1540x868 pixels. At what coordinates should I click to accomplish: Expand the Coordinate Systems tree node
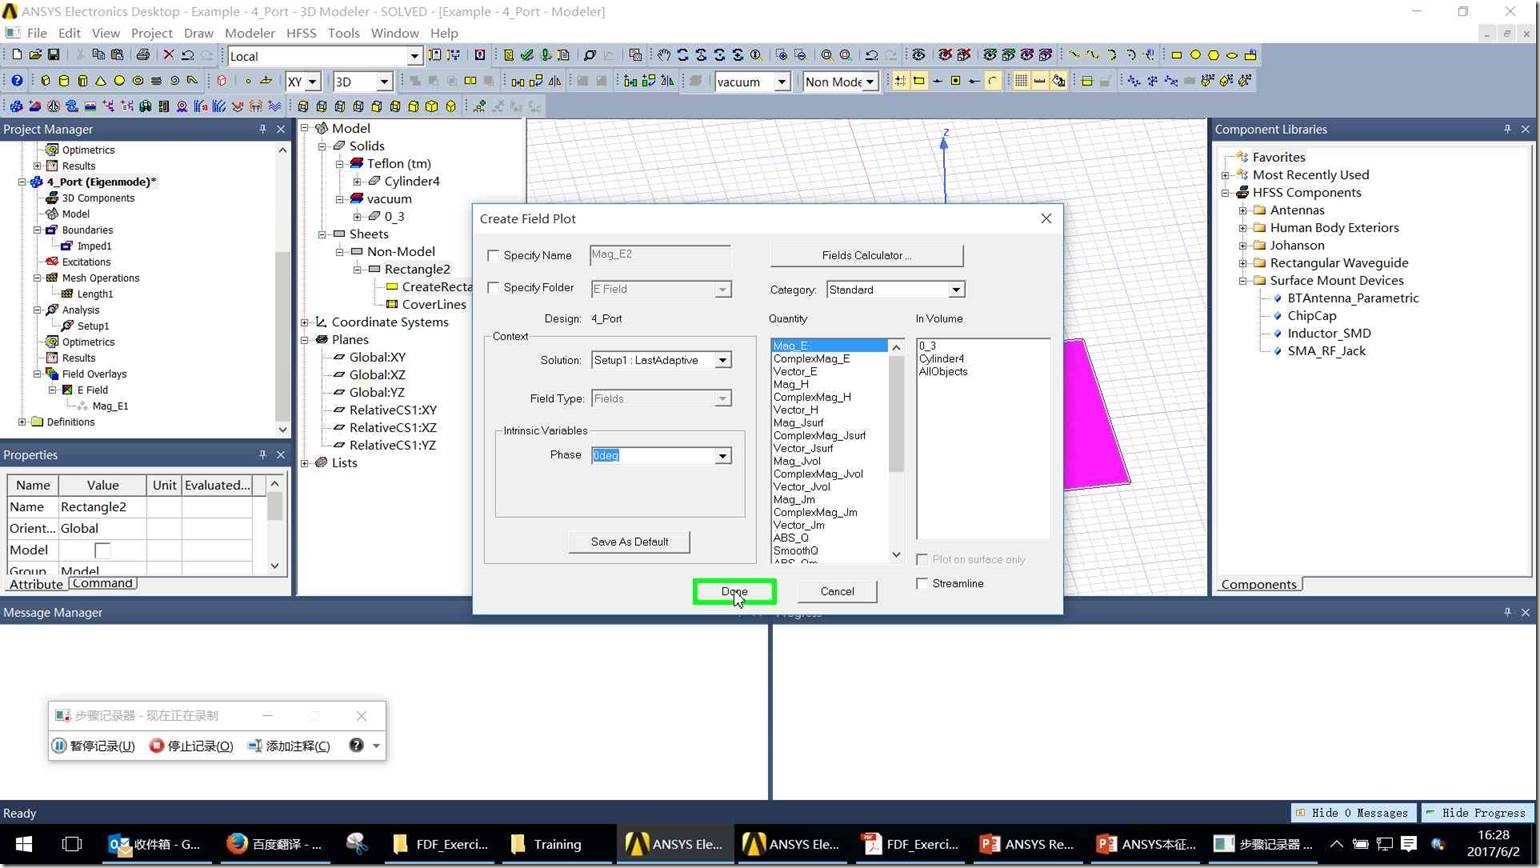(x=305, y=322)
